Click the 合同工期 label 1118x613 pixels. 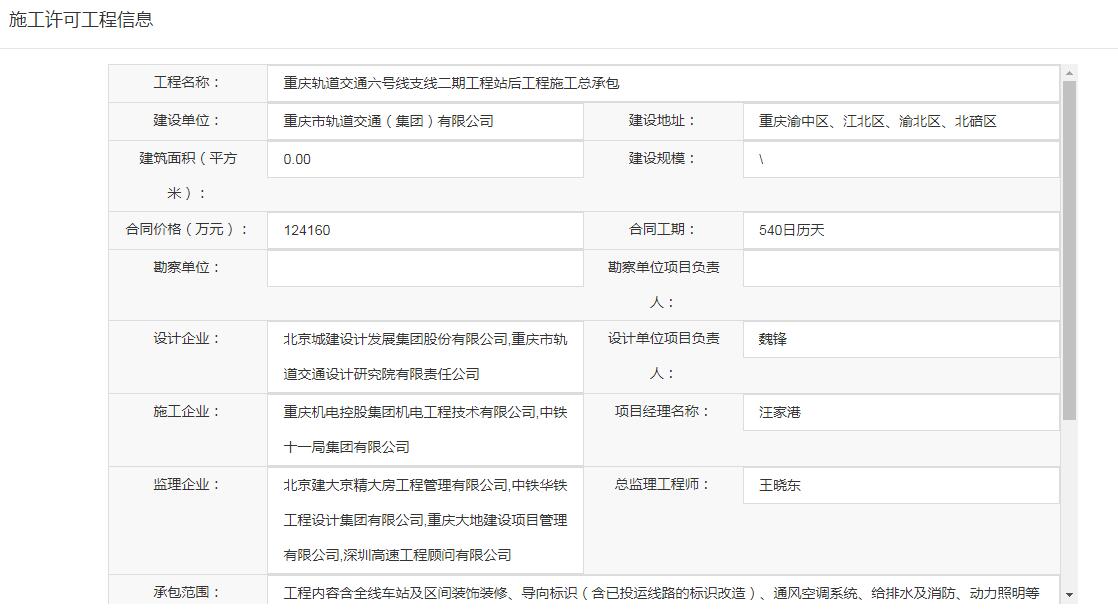coord(662,230)
